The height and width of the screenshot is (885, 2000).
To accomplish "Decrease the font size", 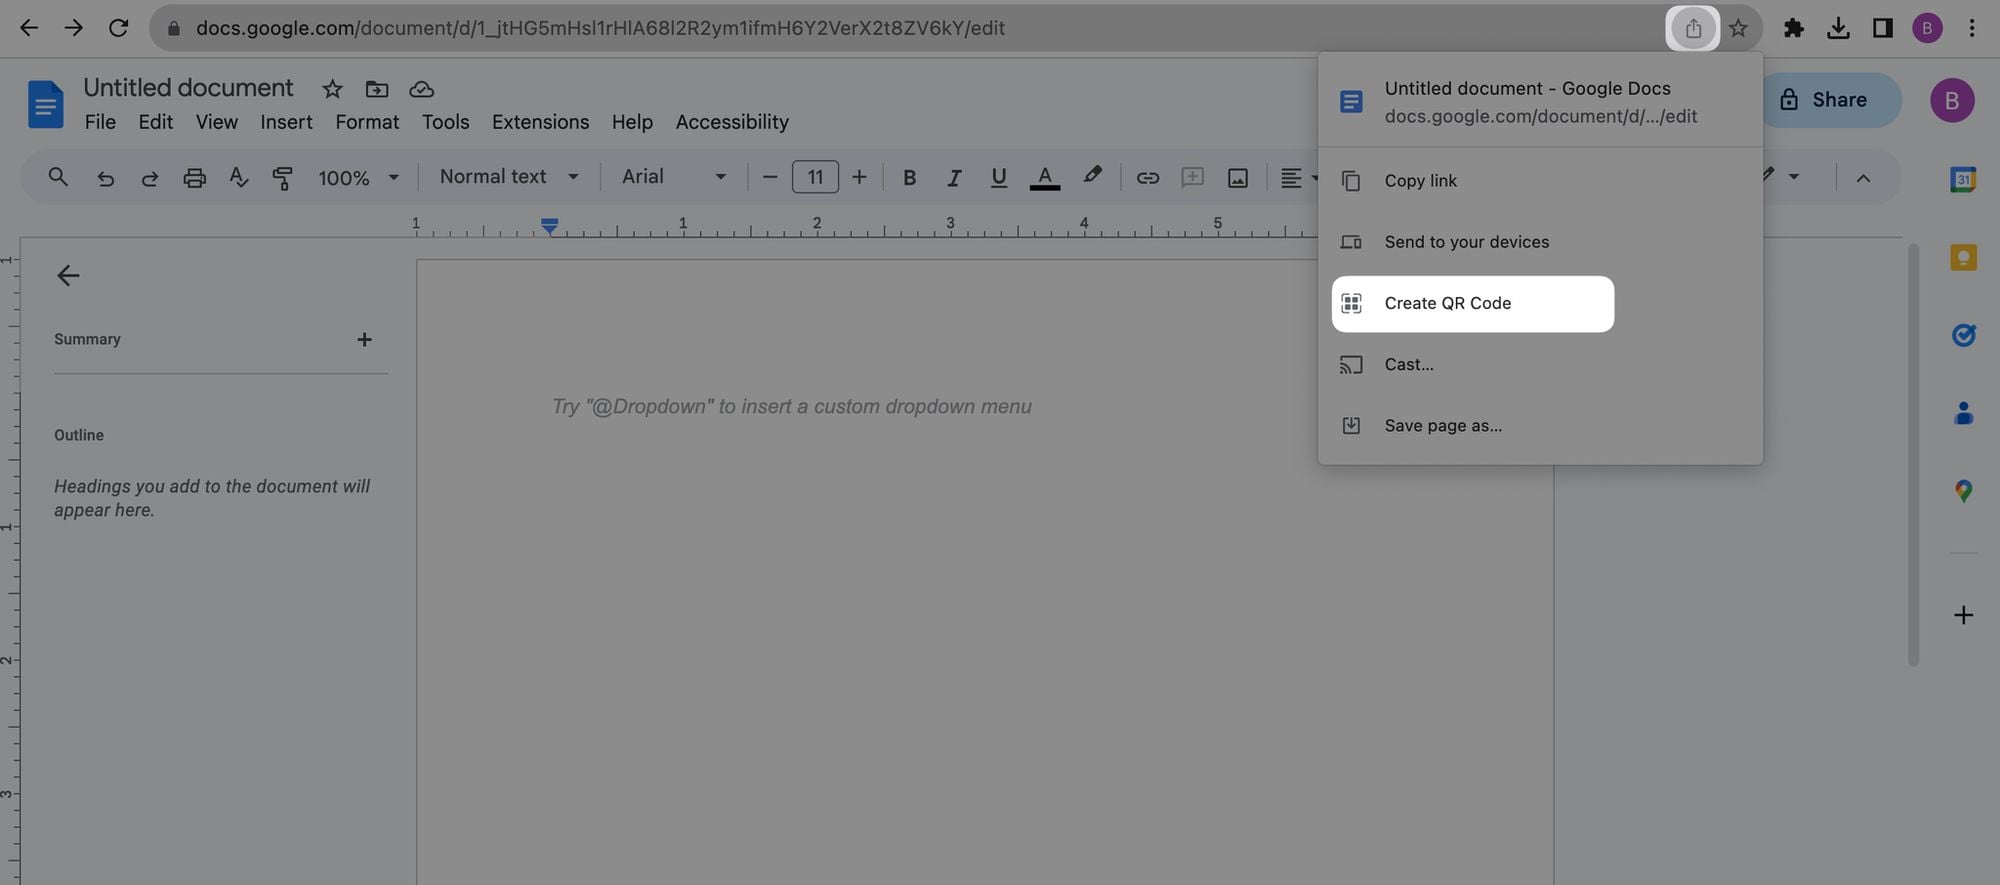I will tap(770, 178).
